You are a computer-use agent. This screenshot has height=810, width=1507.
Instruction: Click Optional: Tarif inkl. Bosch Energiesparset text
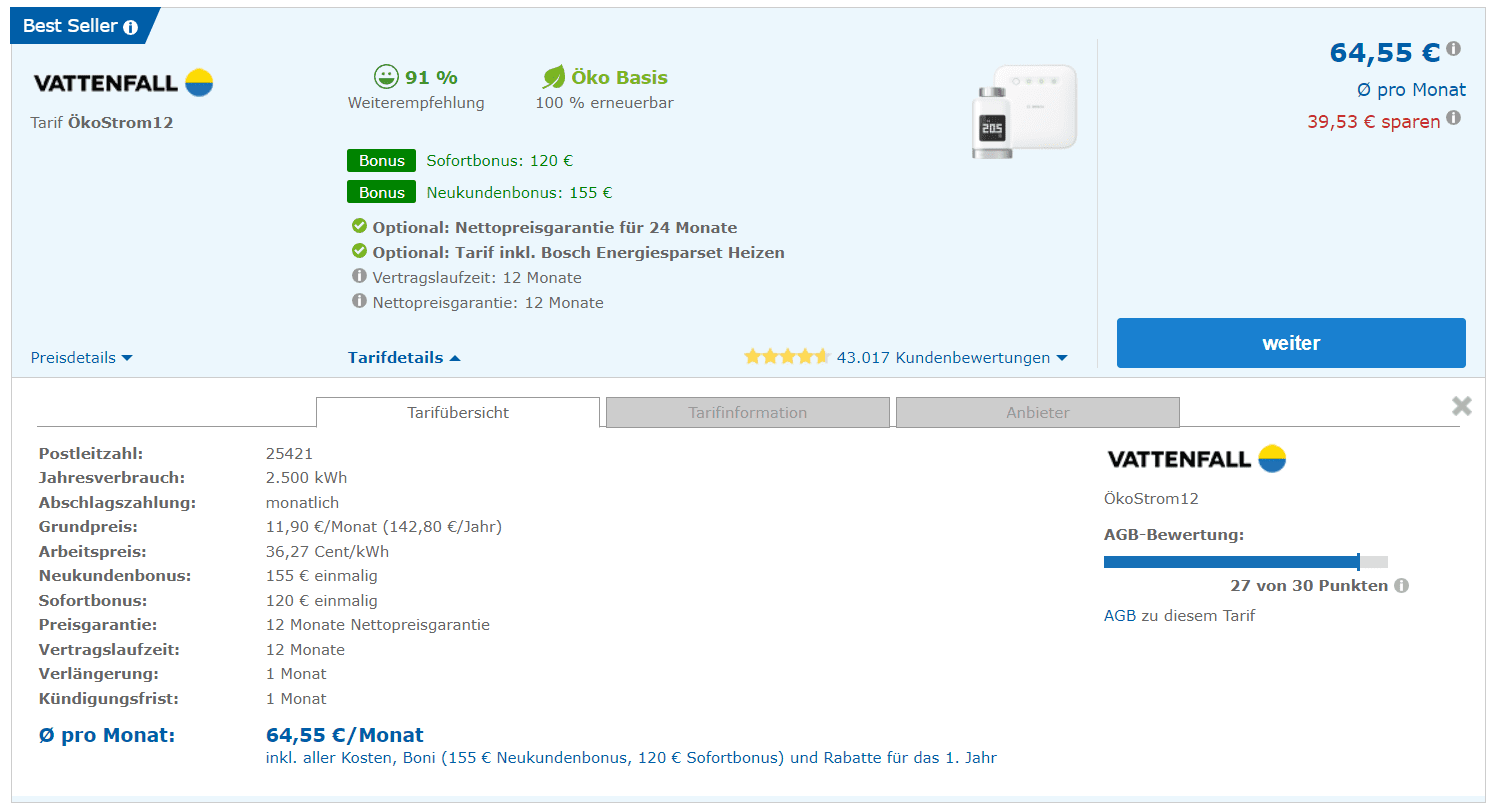click(x=578, y=252)
